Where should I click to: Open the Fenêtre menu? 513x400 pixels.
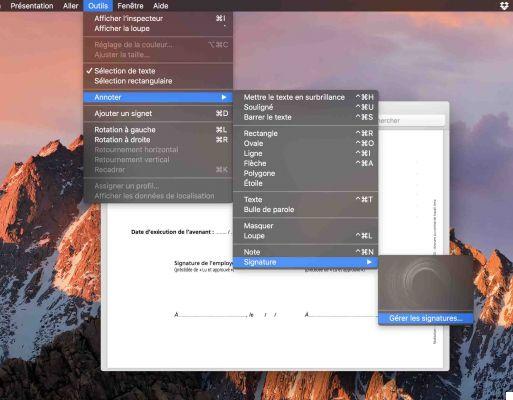coord(130,6)
